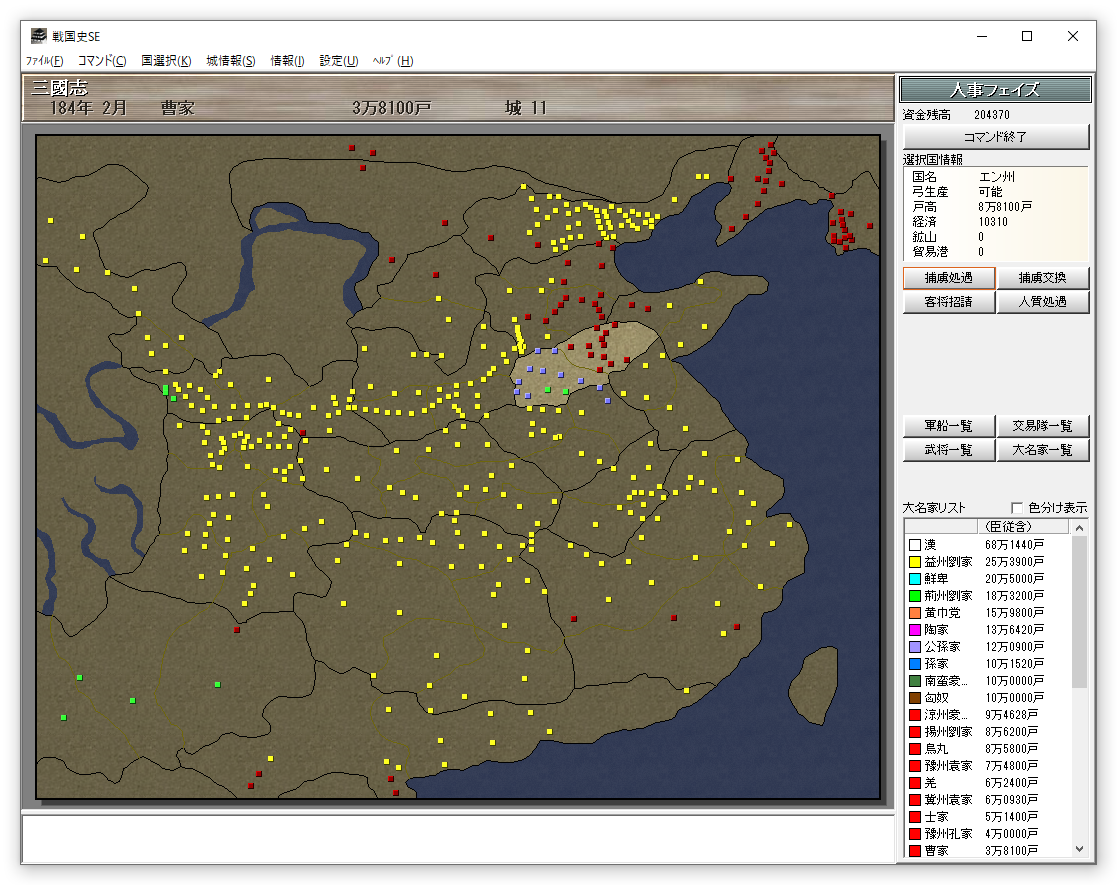Click the (臣従含) column header

click(x=1007, y=526)
